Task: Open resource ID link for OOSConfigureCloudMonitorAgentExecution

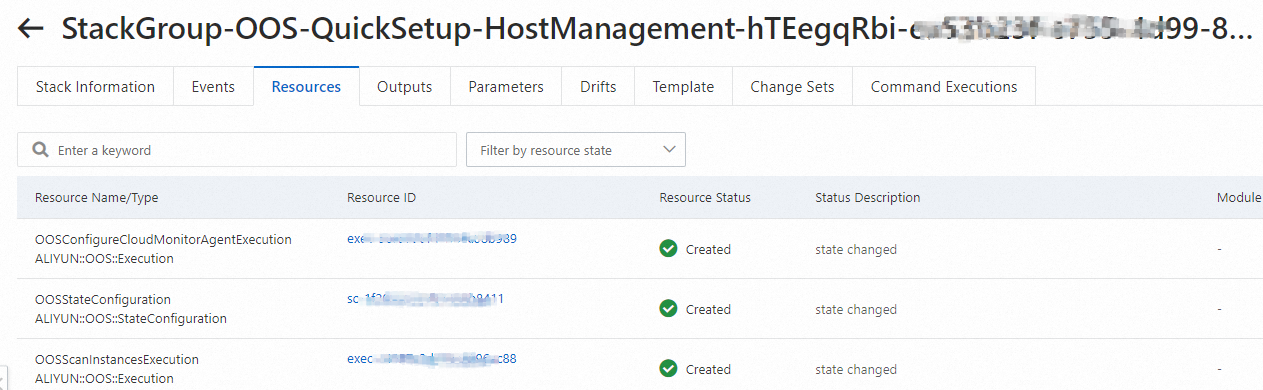Action: pos(432,239)
